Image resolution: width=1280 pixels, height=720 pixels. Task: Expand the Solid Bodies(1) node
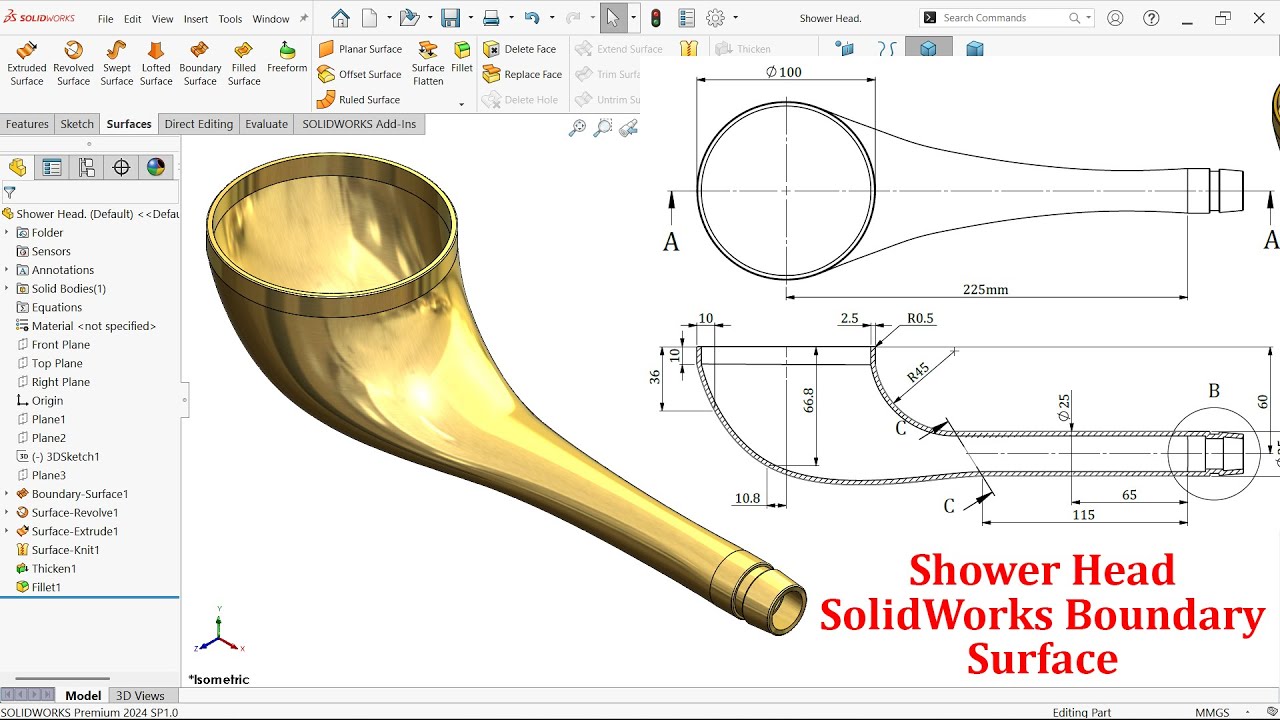coord(6,289)
